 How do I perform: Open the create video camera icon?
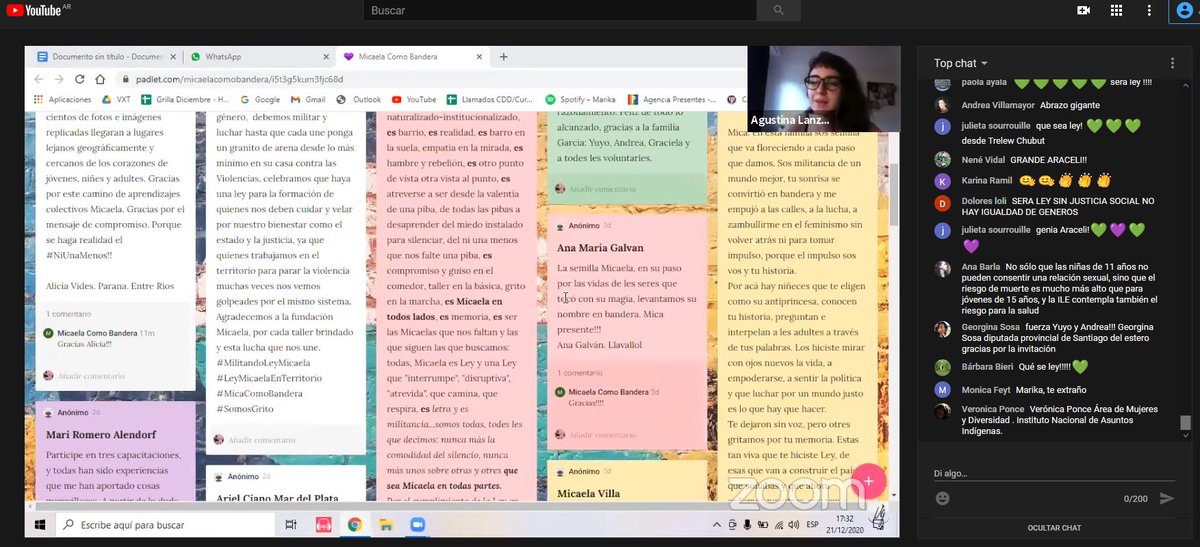pyautogui.click(x=1083, y=10)
